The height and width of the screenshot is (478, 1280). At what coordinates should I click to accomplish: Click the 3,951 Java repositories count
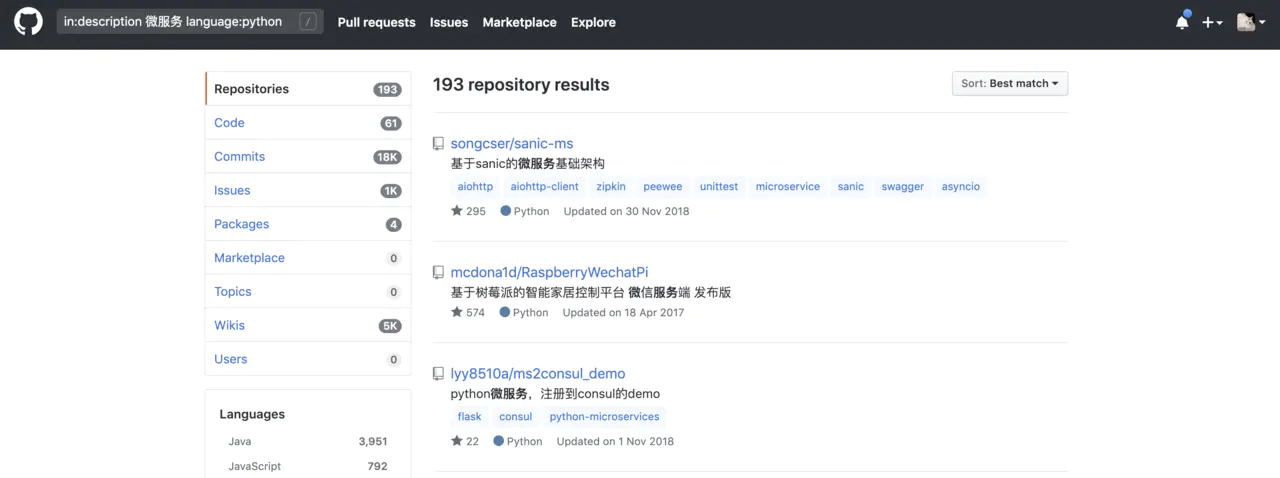pyautogui.click(x=373, y=441)
